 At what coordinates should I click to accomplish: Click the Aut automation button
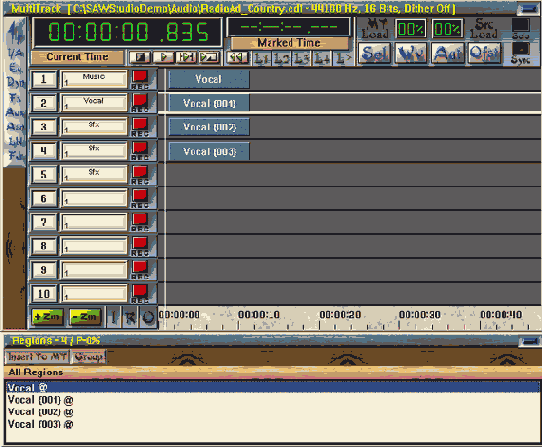click(448, 53)
